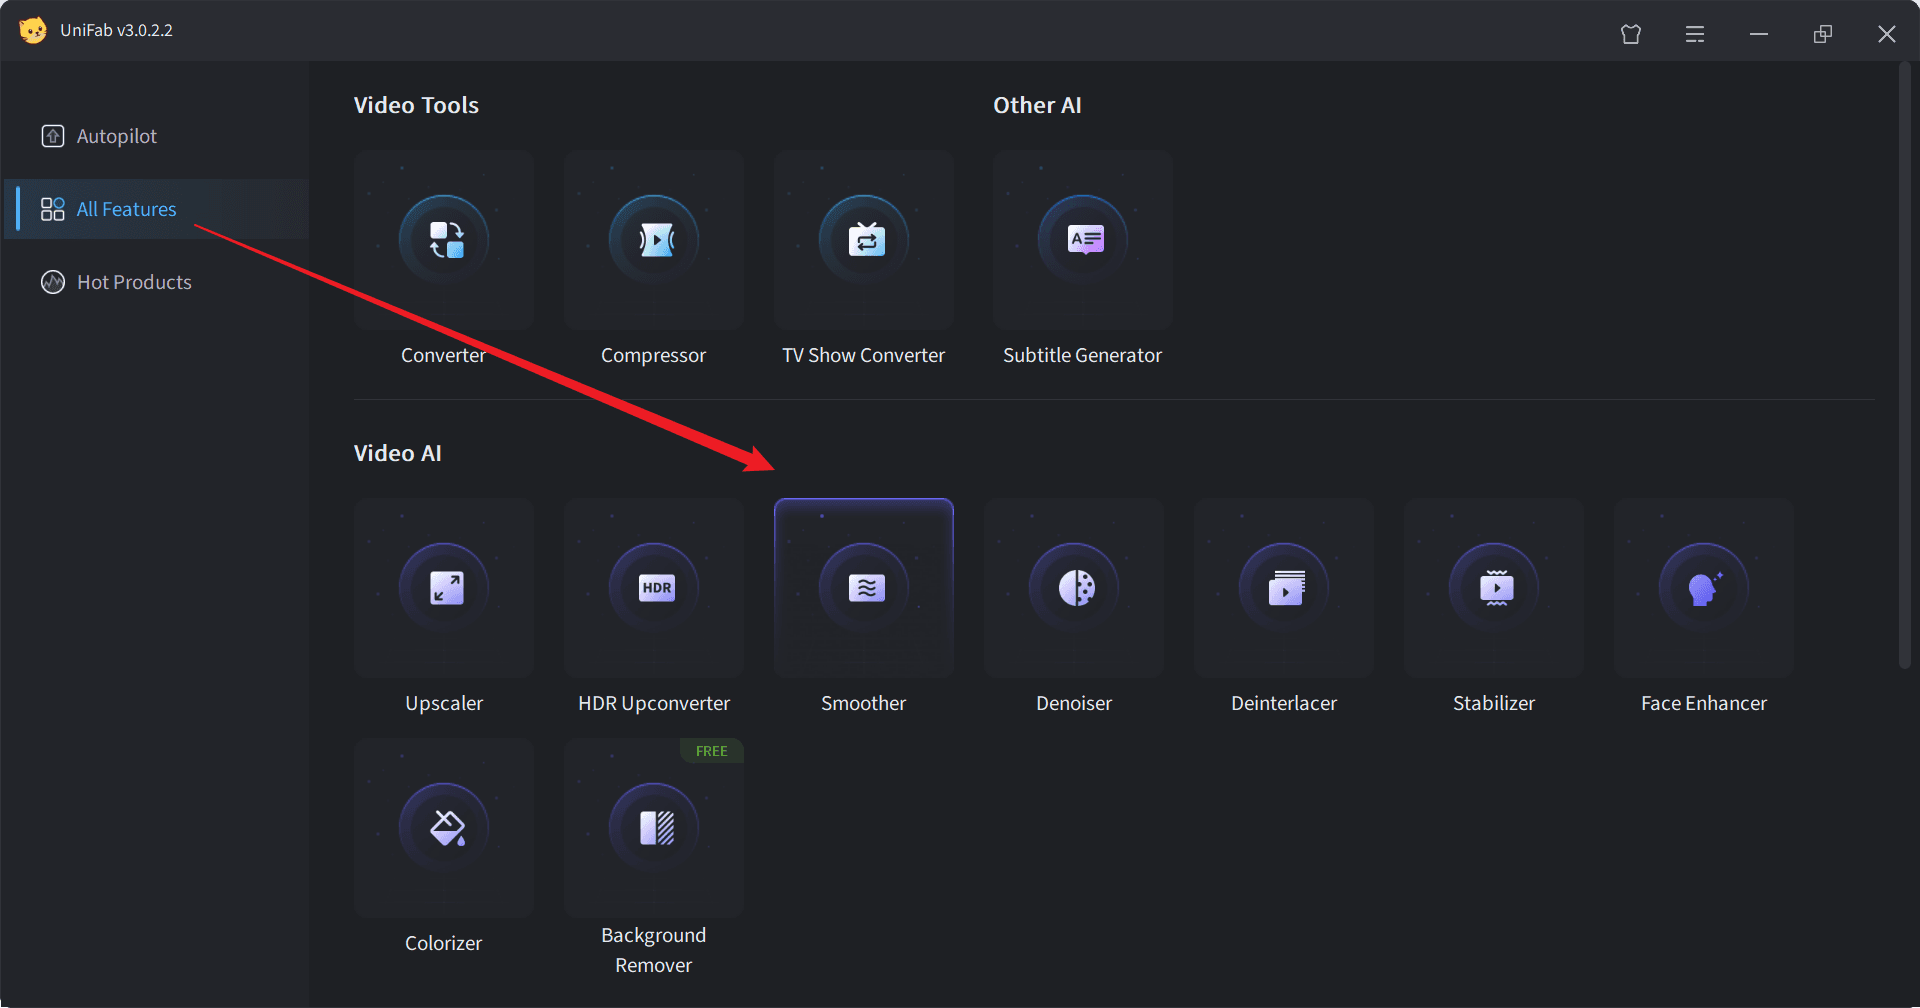Screen dimensions: 1920x1008
Task: Click the skin/theme shirt icon
Action: 1631,34
